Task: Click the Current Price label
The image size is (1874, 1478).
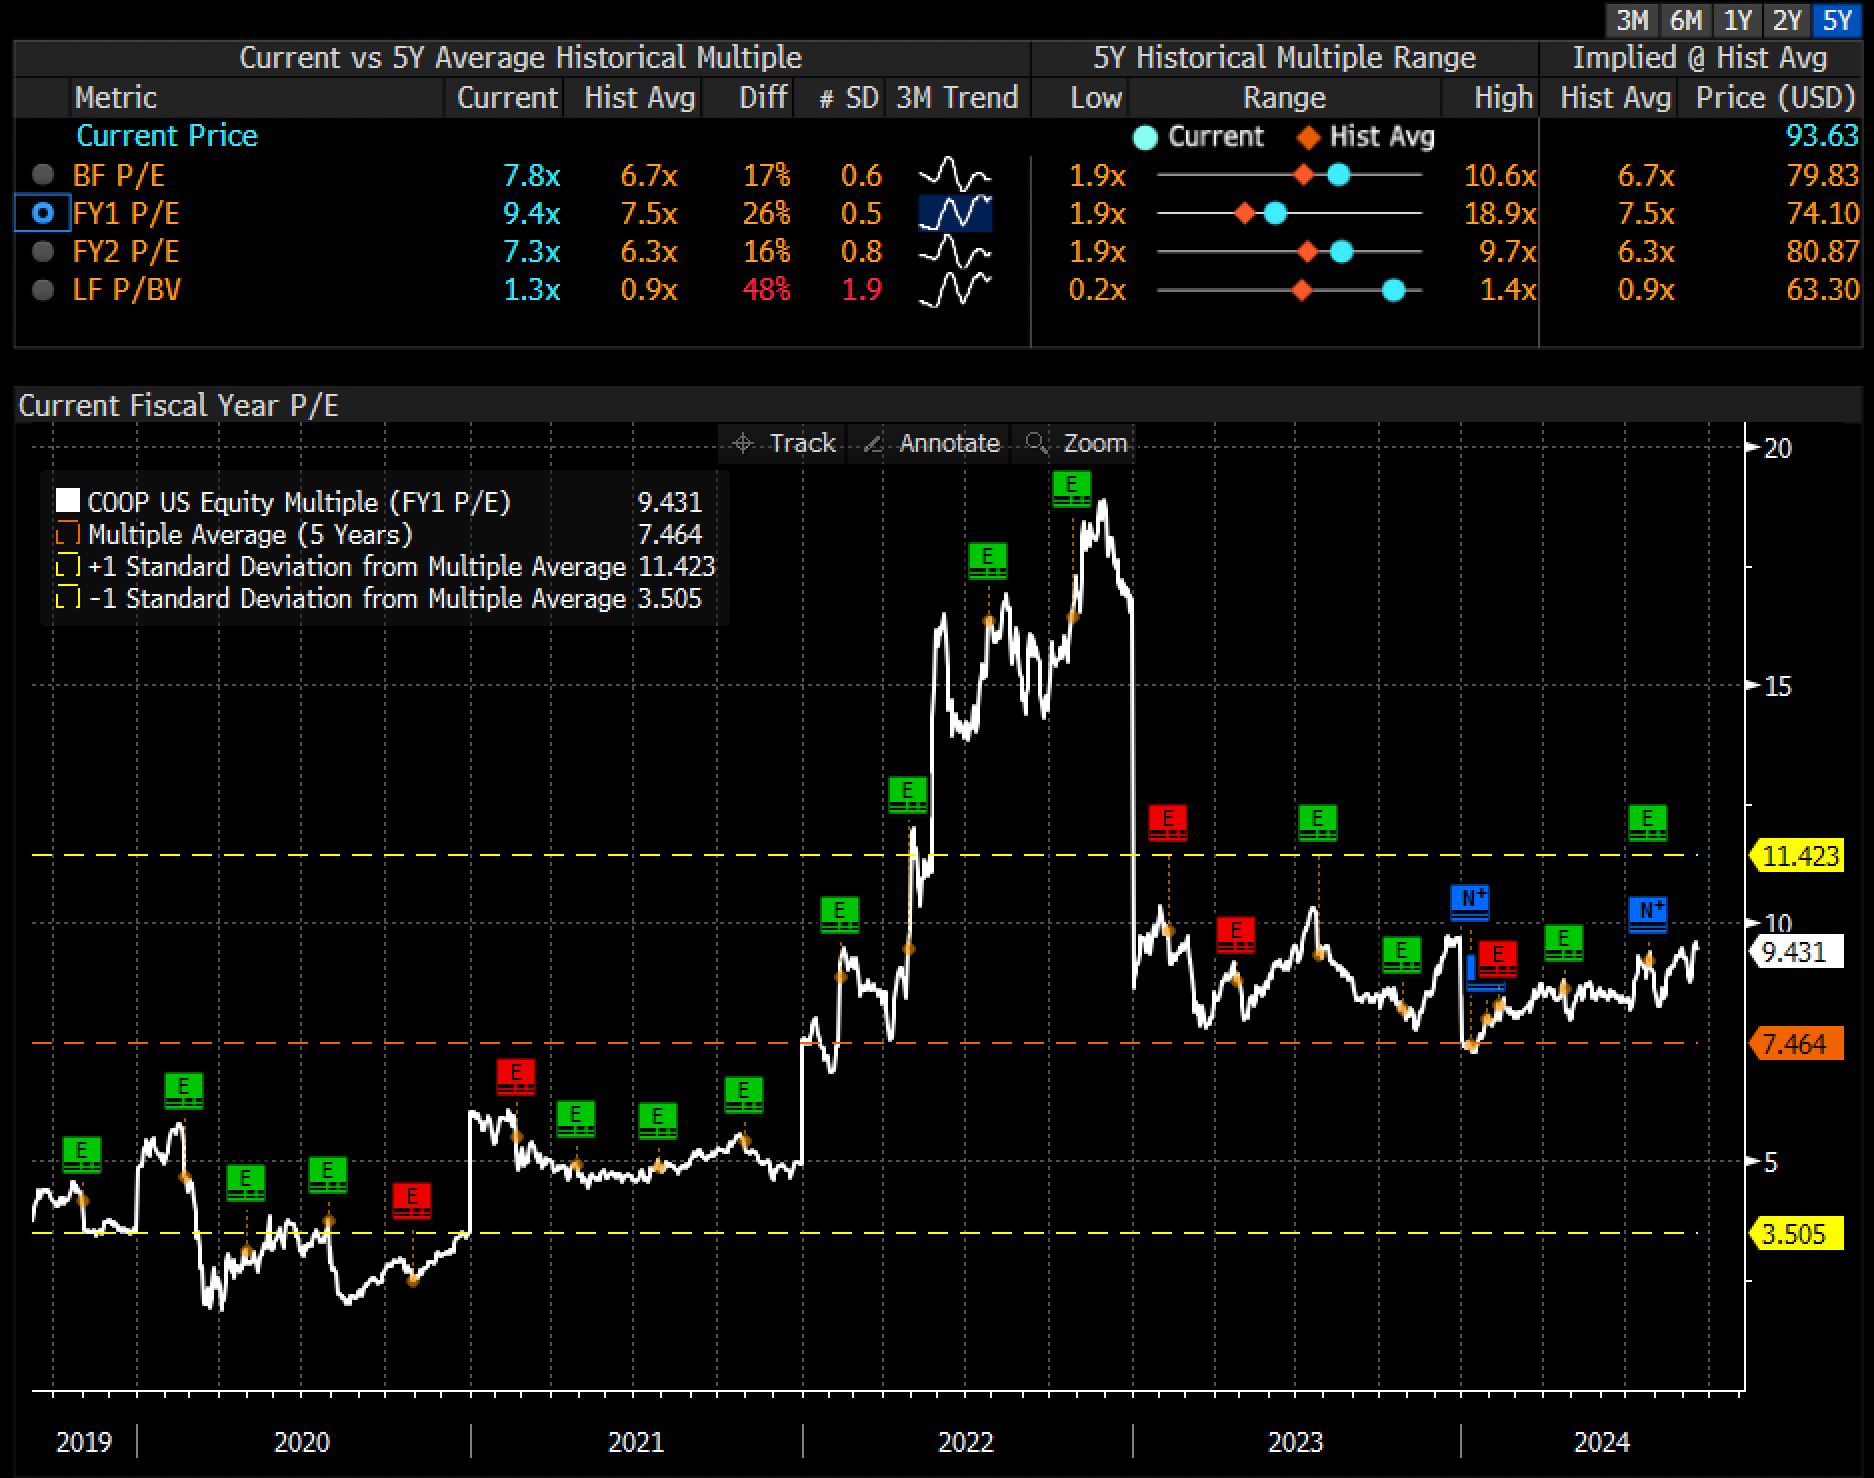Action: (167, 136)
